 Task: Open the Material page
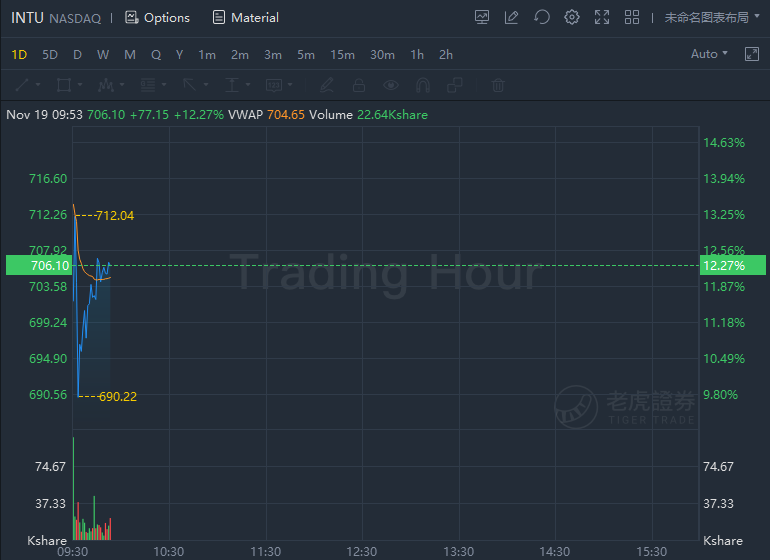point(246,18)
